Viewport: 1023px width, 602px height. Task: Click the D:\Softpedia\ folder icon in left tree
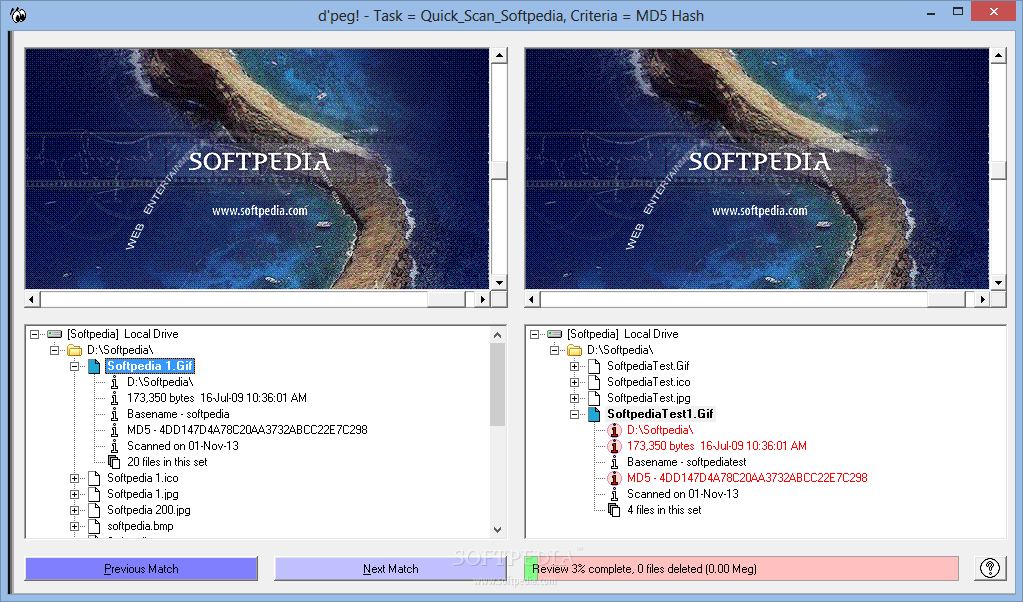coord(74,350)
